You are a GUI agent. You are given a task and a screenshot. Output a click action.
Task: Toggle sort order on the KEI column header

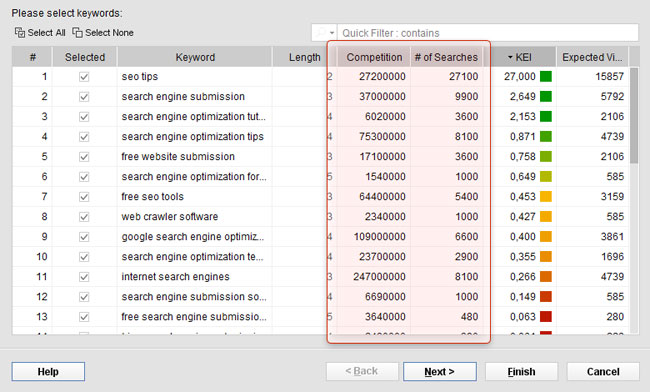point(520,57)
